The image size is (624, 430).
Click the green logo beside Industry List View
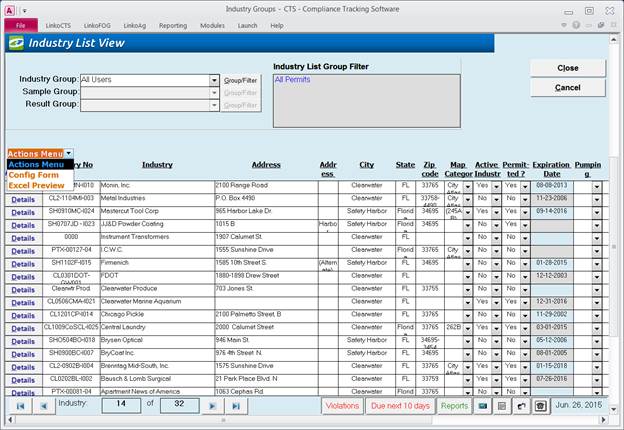[15, 43]
